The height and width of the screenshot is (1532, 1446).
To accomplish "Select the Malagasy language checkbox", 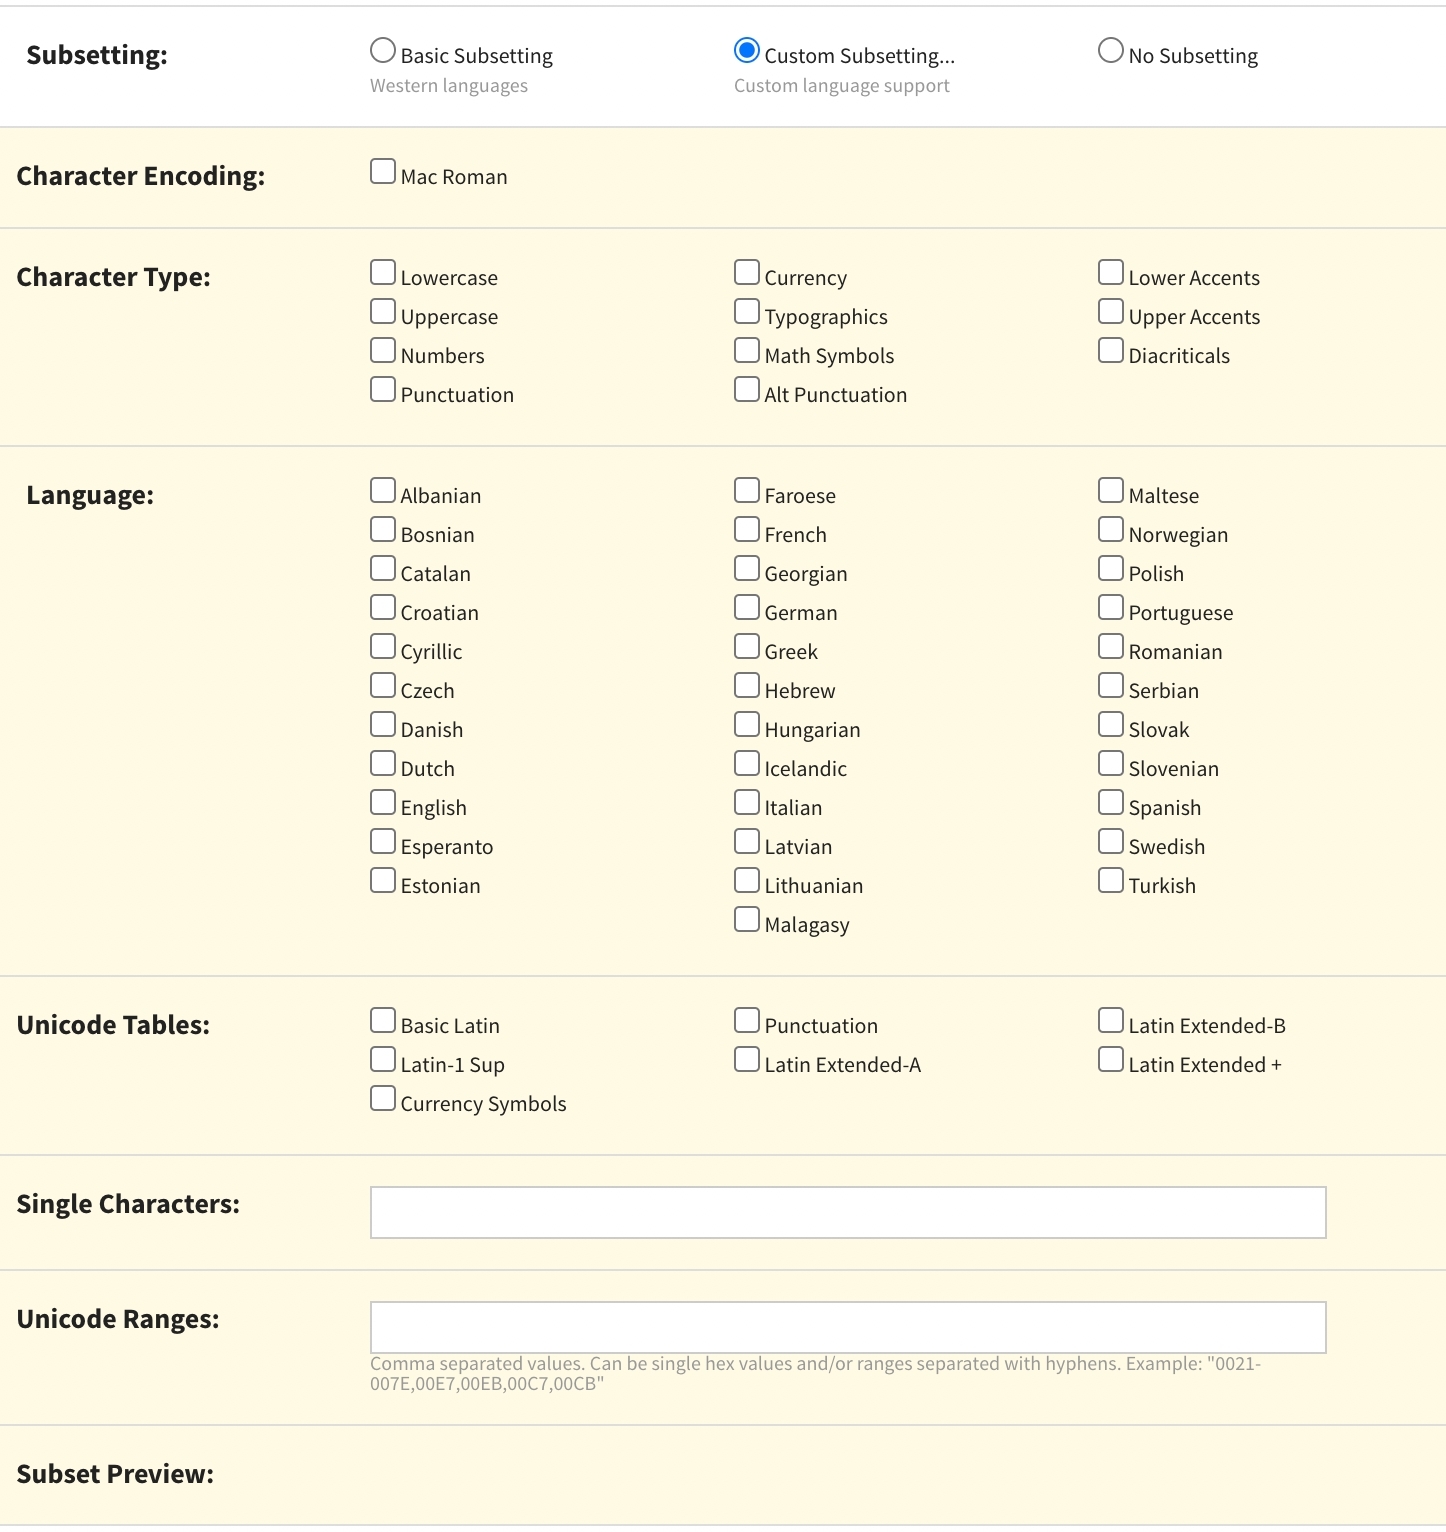I will point(747,920).
